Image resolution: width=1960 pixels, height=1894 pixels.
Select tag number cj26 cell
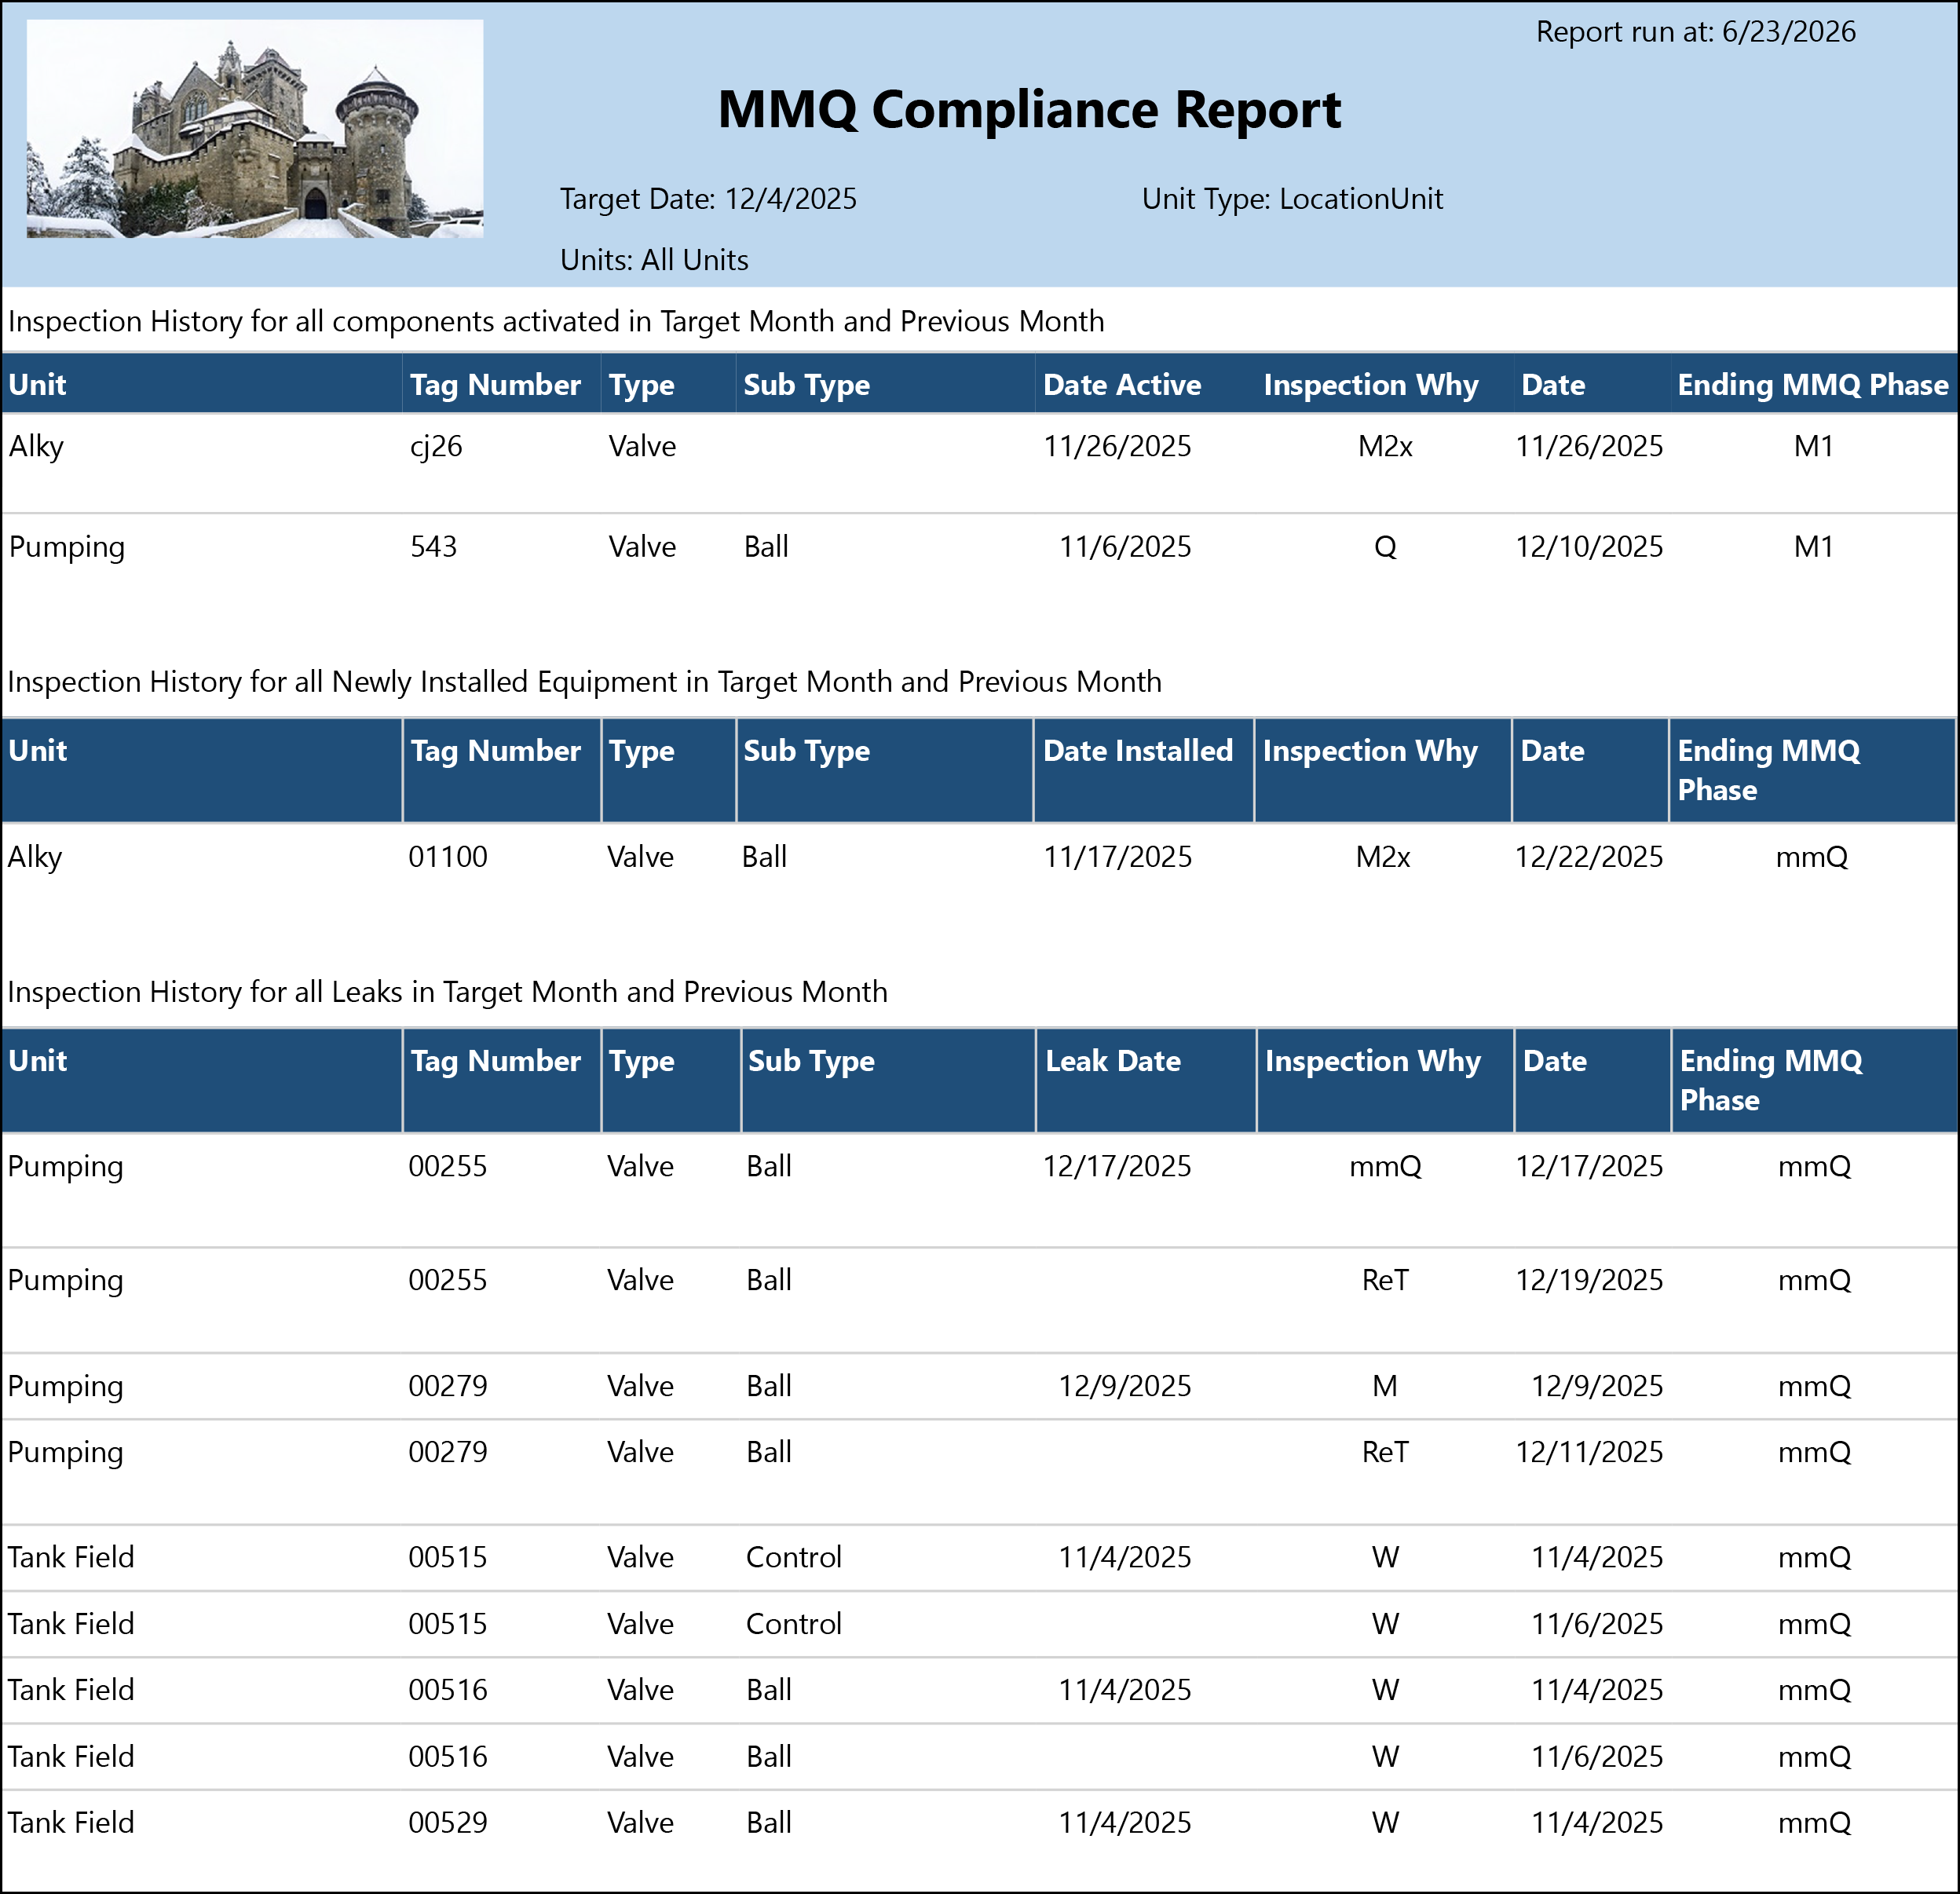click(436, 446)
